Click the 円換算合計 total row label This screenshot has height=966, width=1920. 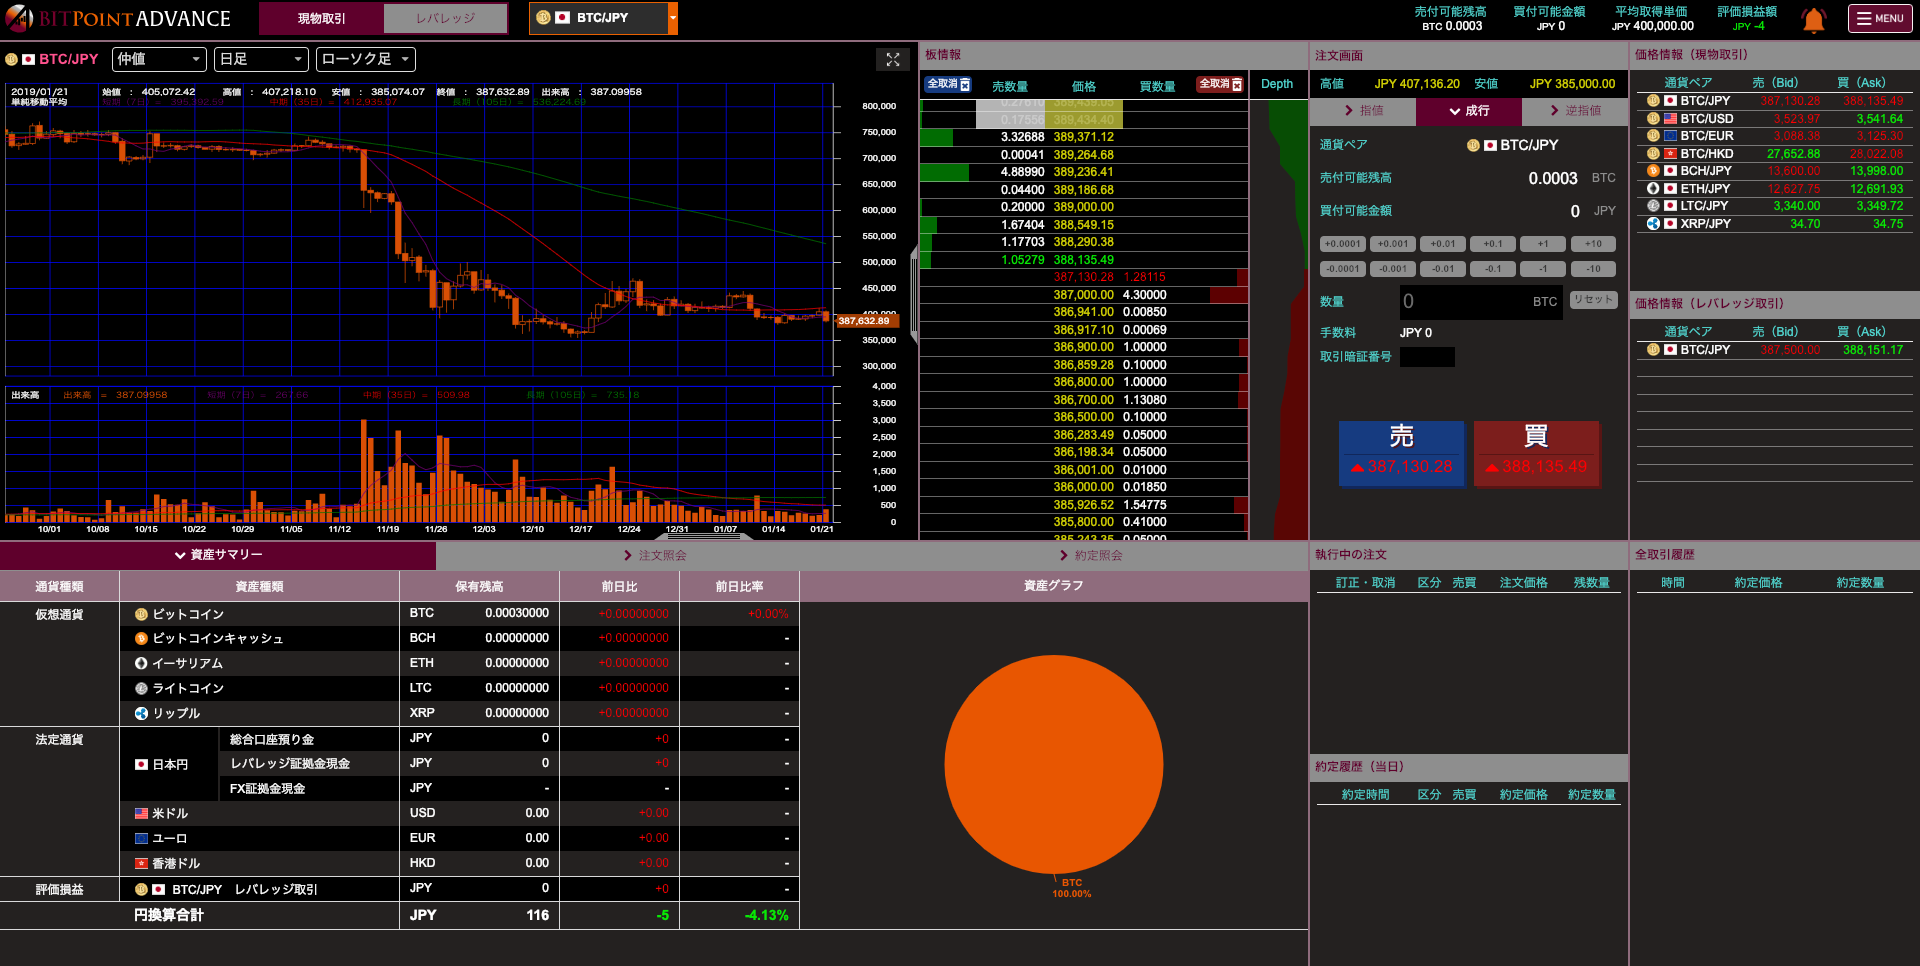169,916
